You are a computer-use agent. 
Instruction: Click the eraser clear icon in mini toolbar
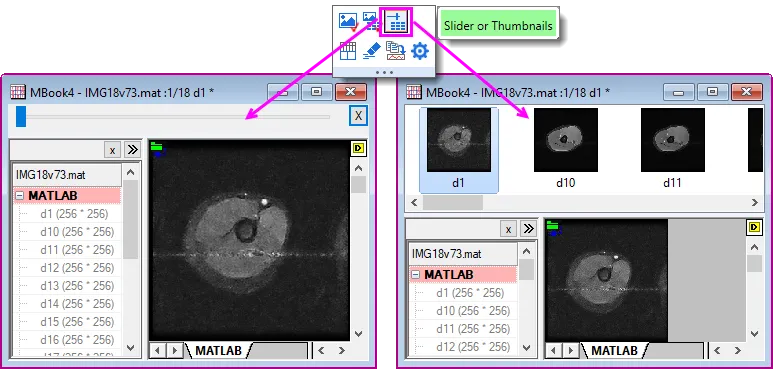pos(372,51)
